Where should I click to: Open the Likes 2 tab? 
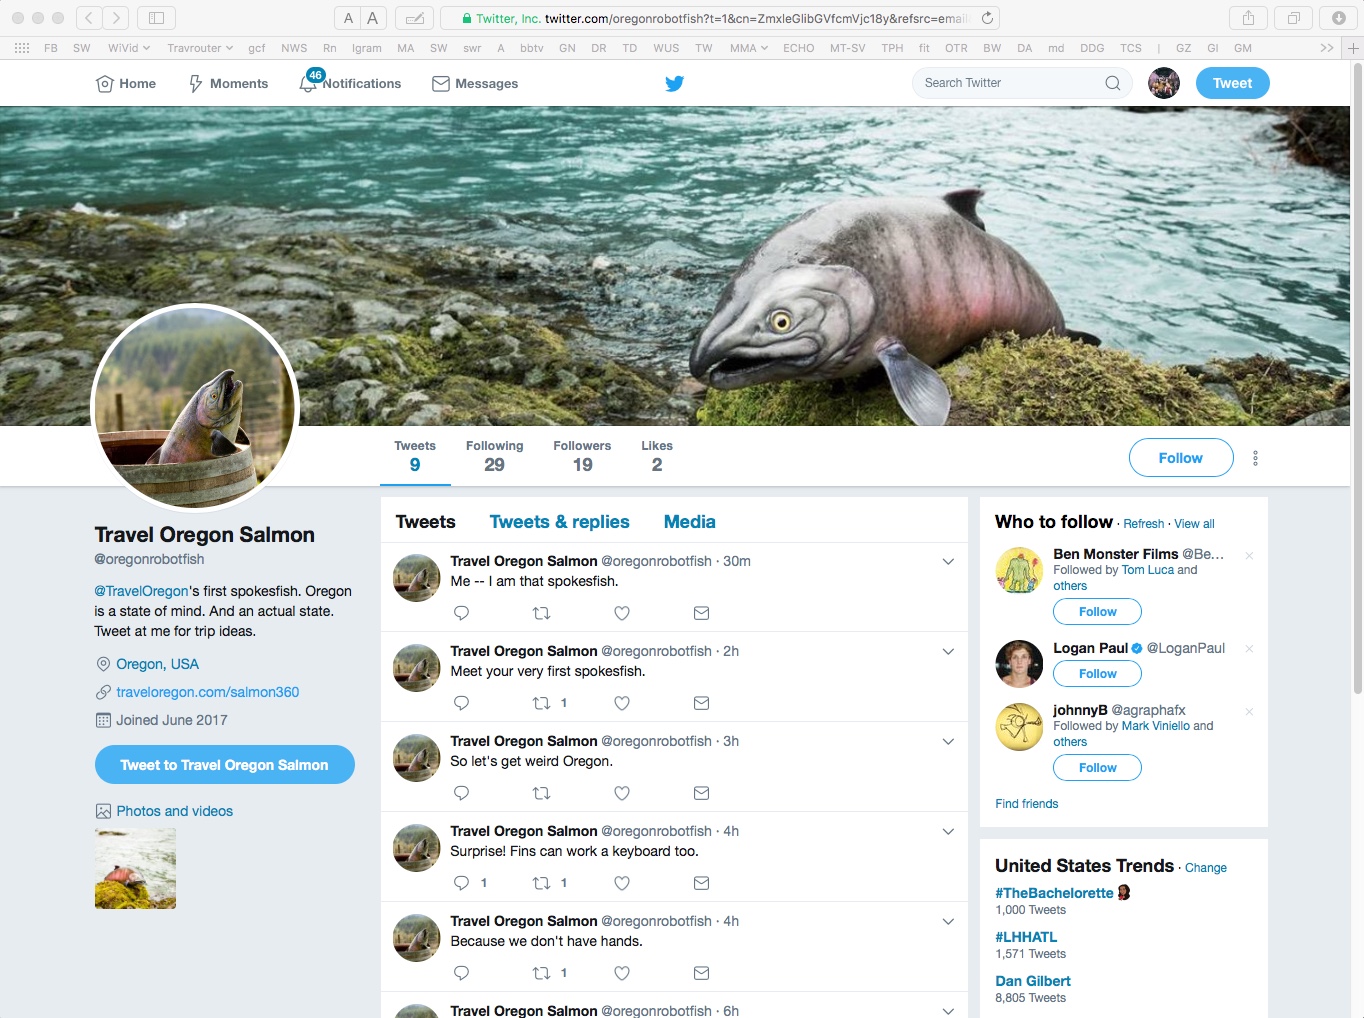coord(657,456)
